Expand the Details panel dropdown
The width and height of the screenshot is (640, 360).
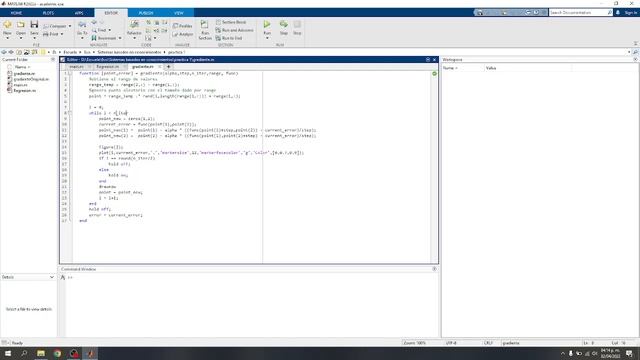tap(52, 277)
